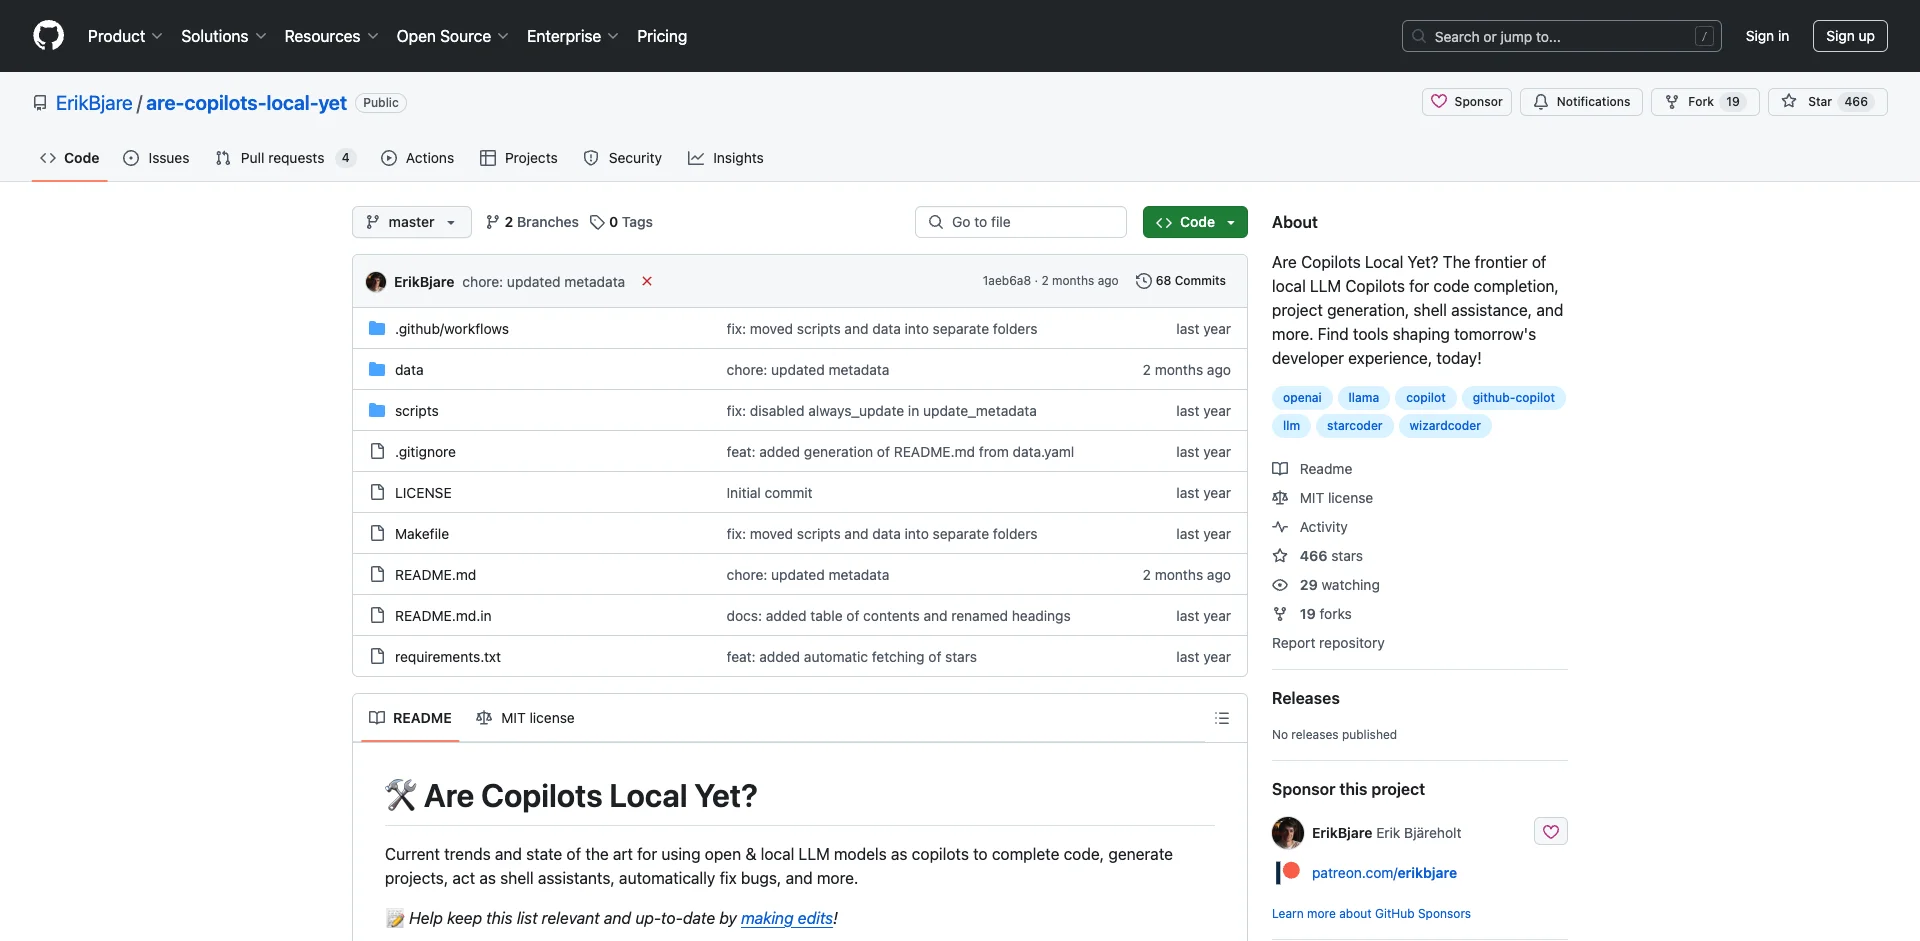Open the scripts folder

[x=416, y=411]
